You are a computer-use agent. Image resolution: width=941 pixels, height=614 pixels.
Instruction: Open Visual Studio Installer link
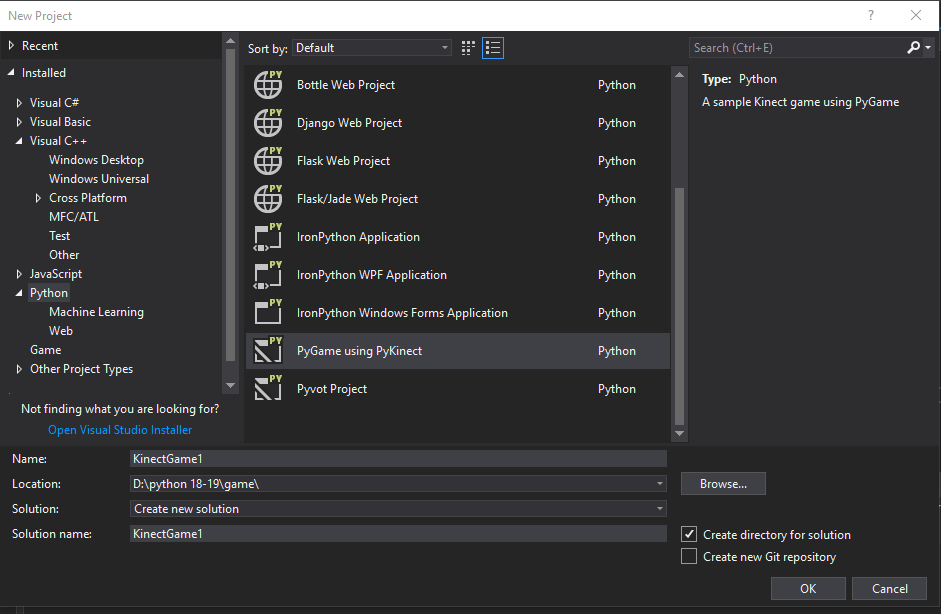coord(120,430)
